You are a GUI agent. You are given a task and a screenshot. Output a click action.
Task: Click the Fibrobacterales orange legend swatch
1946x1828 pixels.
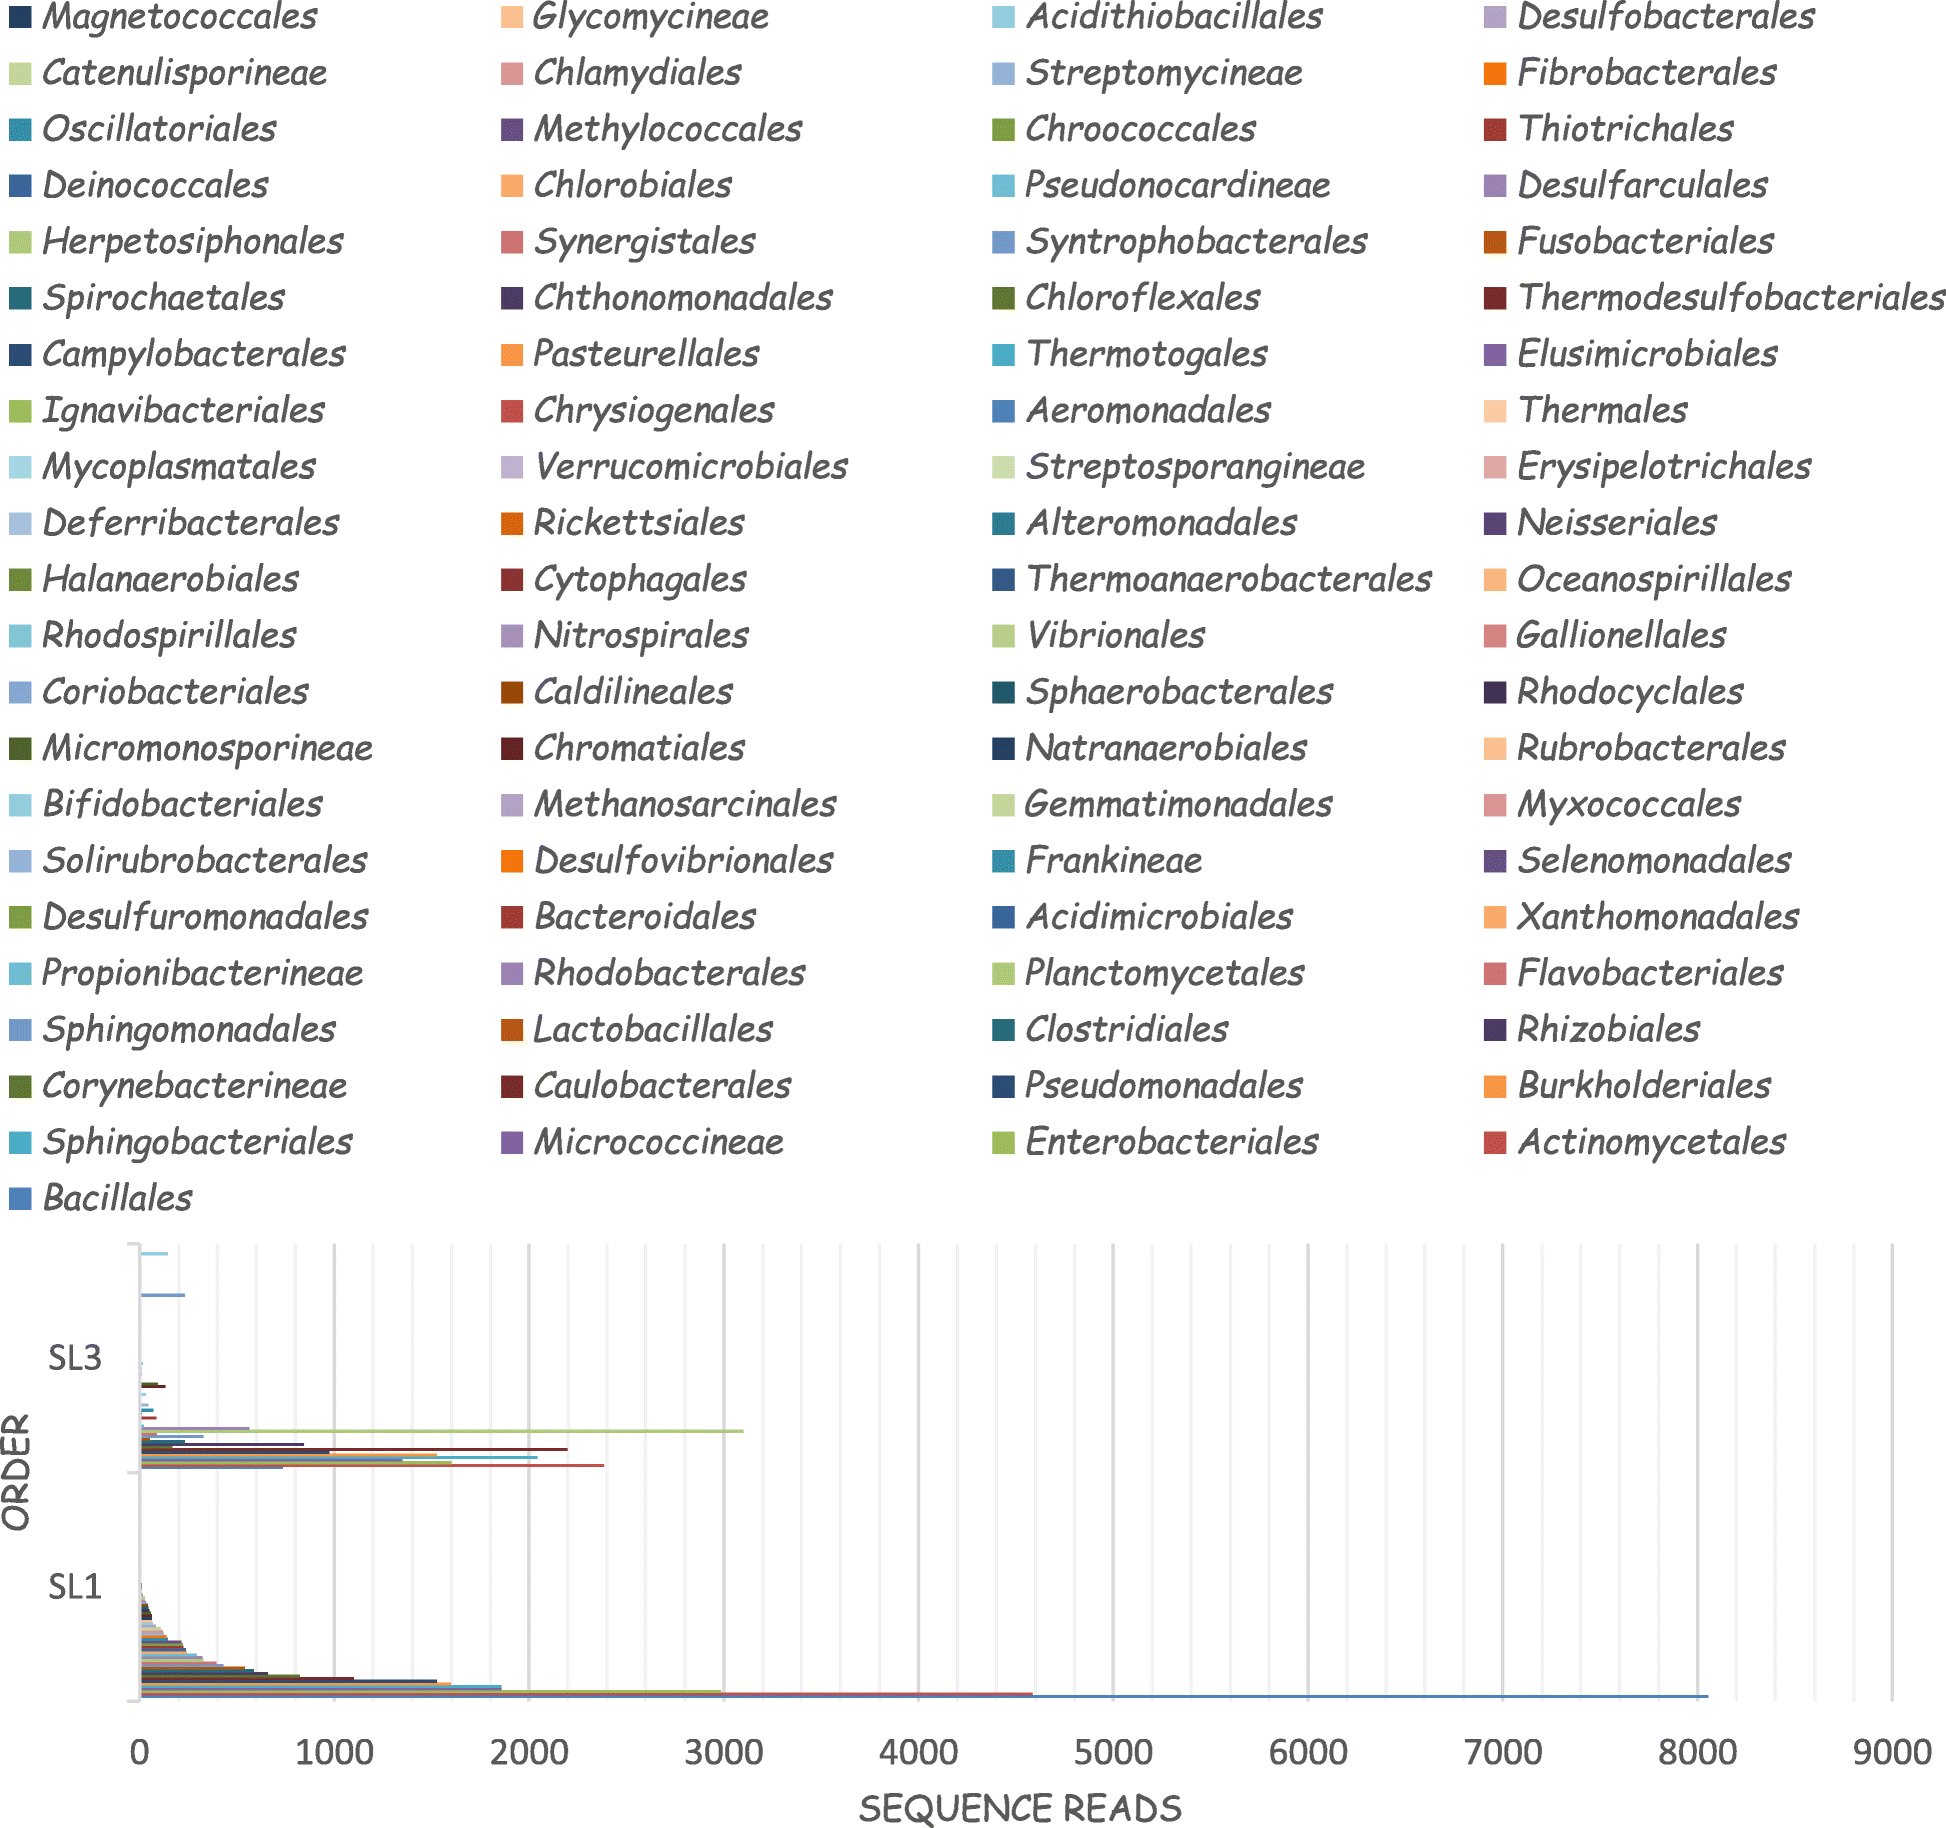coord(1495,73)
